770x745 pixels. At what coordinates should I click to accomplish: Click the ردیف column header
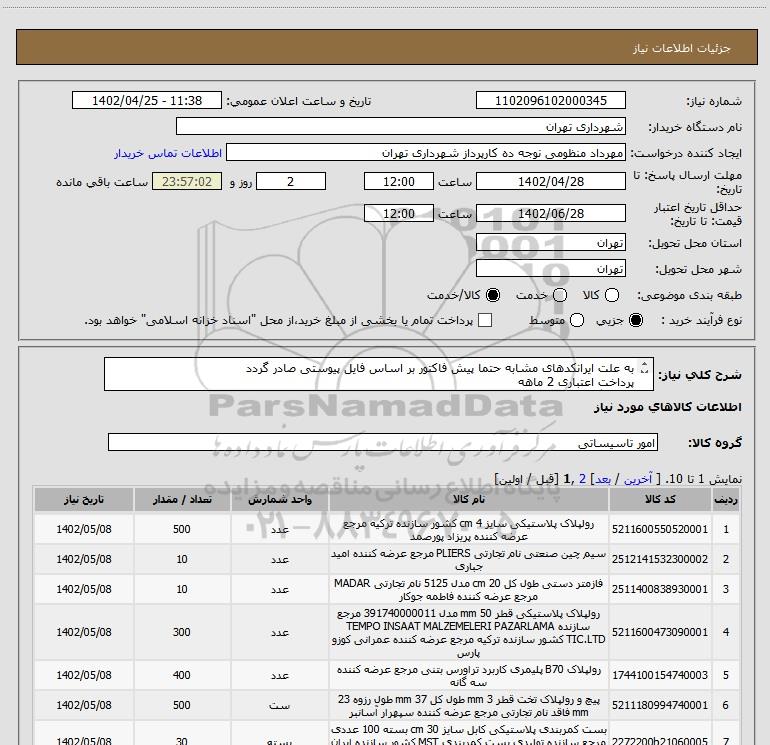tap(726, 500)
